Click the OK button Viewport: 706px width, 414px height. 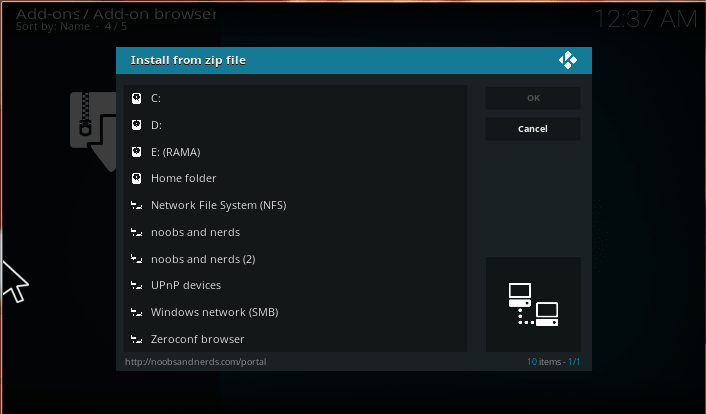coord(533,98)
